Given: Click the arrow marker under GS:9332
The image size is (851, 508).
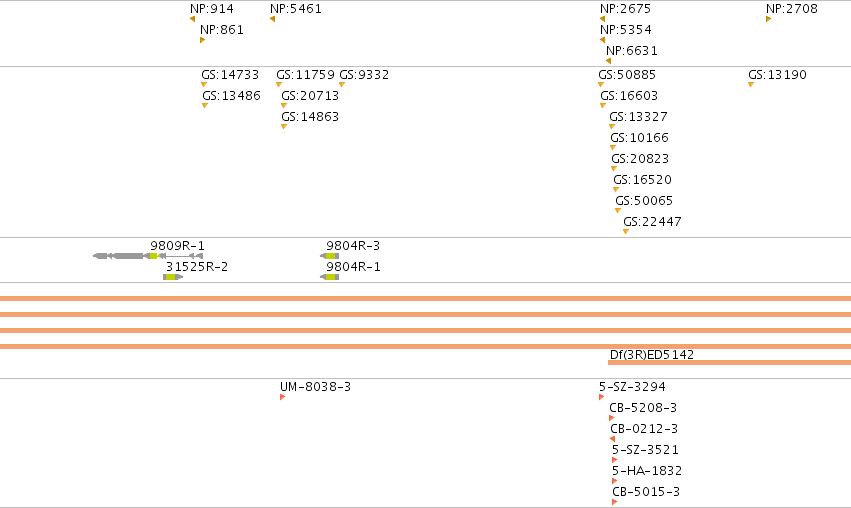Looking at the screenshot, I should [x=342, y=85].
